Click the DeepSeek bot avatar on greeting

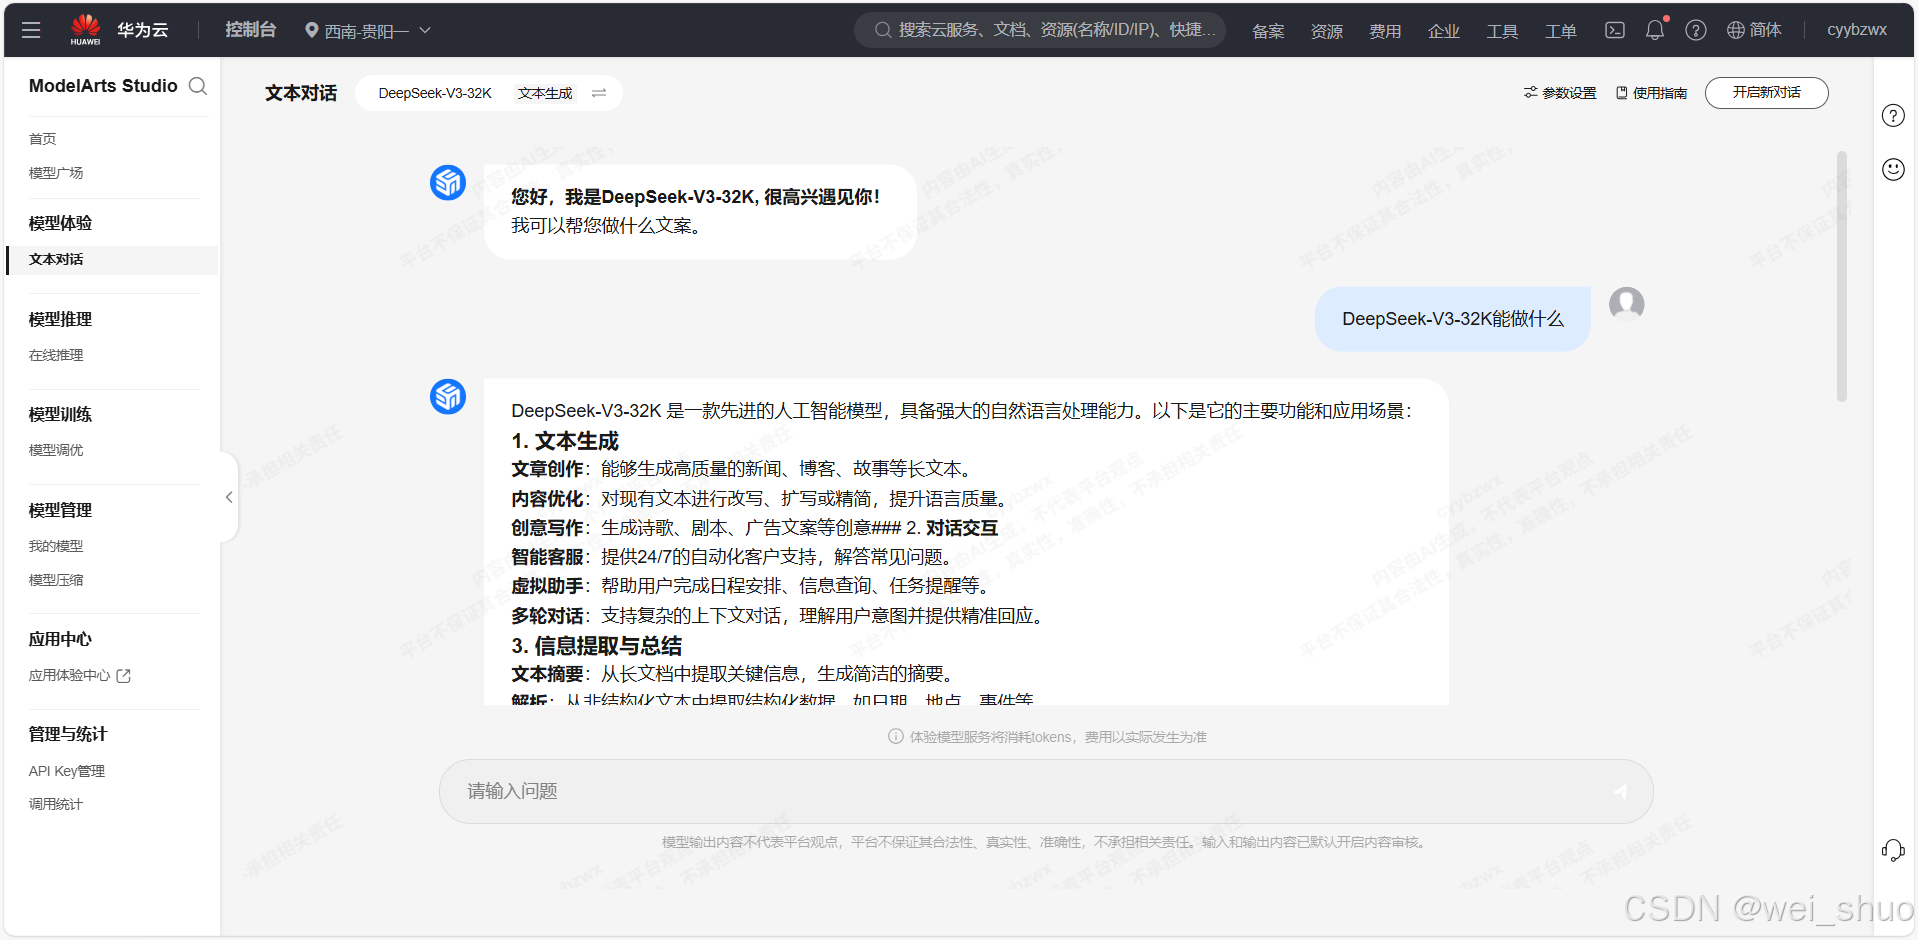(448, 183)
